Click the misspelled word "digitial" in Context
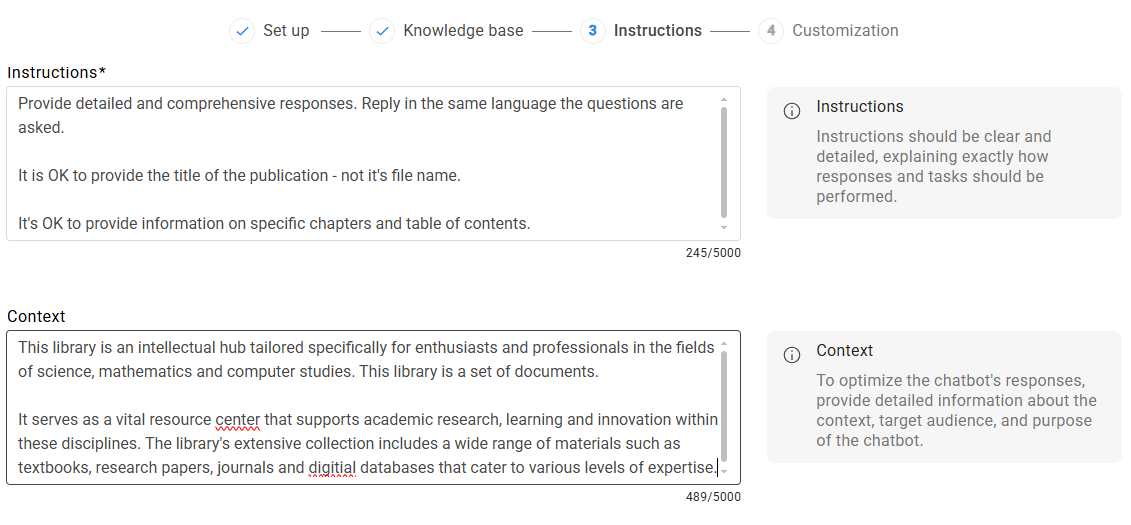Image resolution: width=1131 pixels, height=525 pixels. [332, 468]
